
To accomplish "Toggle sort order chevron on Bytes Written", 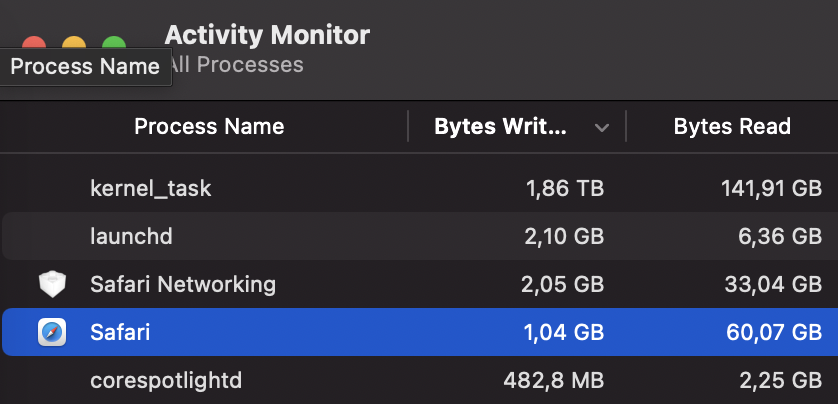I will pos(602,127).
